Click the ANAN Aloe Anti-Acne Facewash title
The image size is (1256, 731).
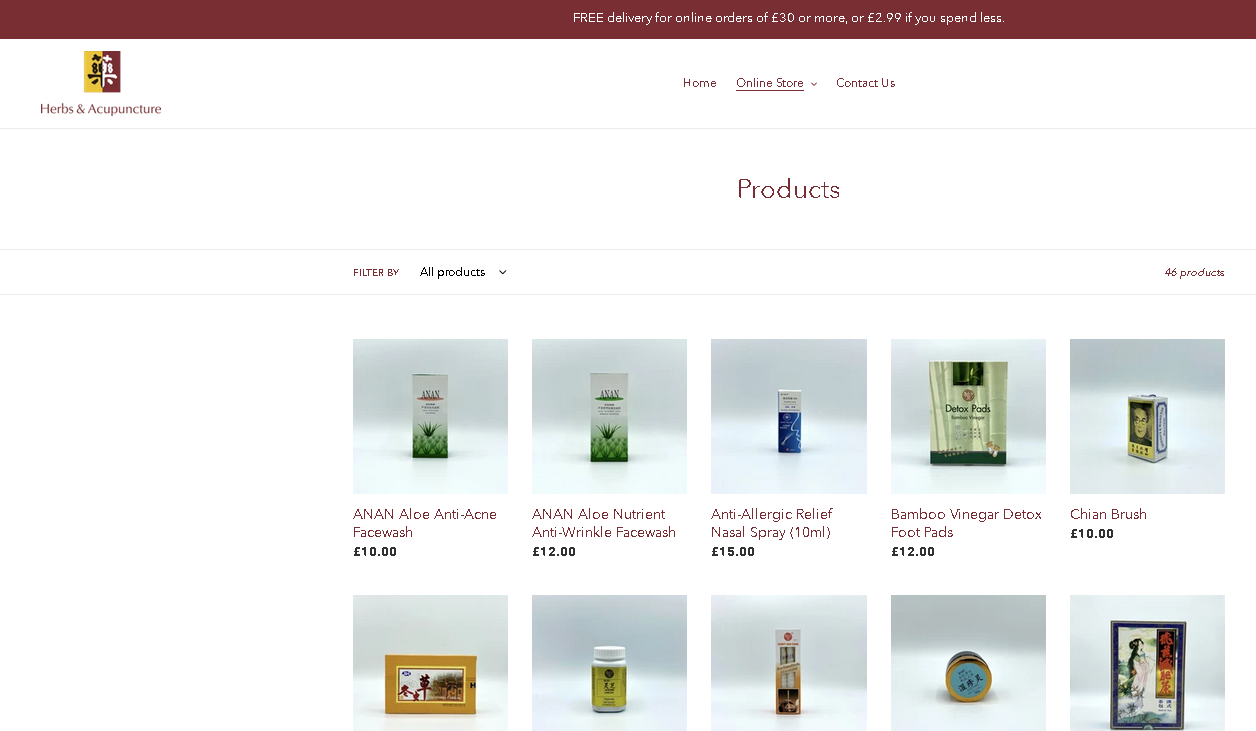pos(425,523)
